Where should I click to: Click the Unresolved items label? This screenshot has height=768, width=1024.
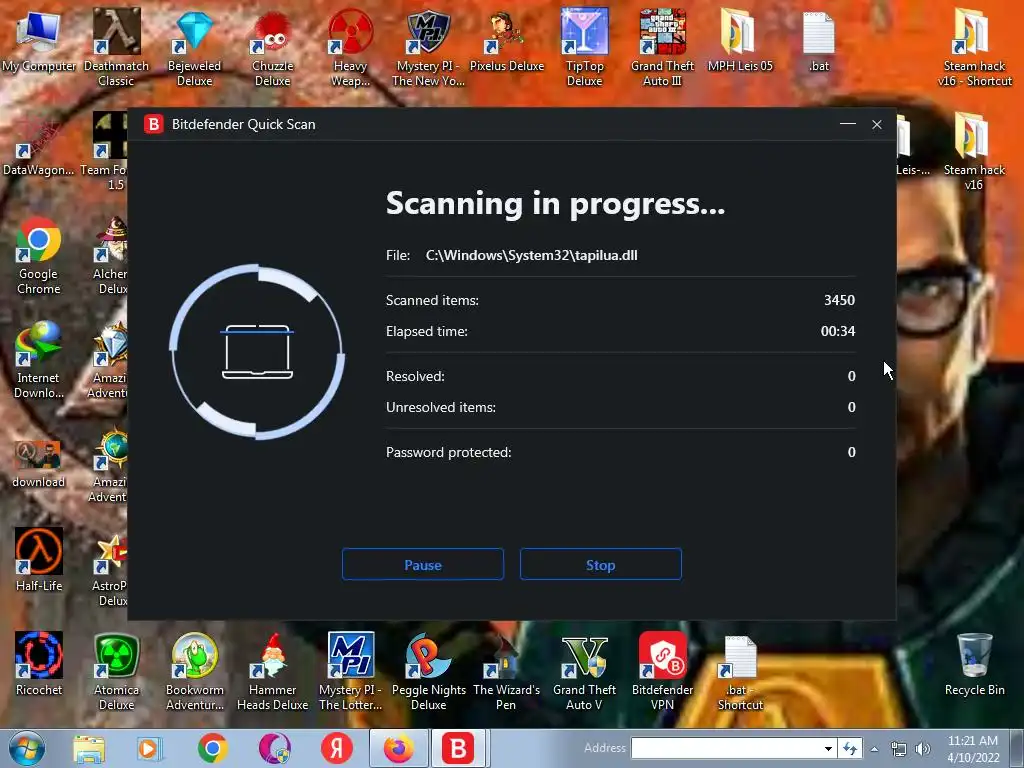pyautogui.click(x=441, y=407)
